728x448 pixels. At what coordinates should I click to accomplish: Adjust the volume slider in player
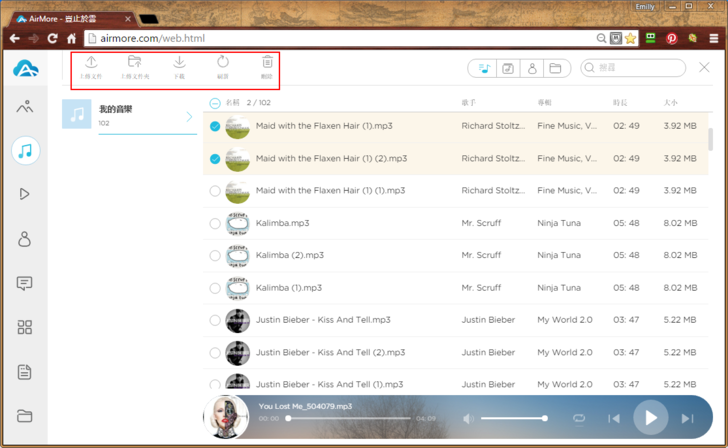point(513,418)
